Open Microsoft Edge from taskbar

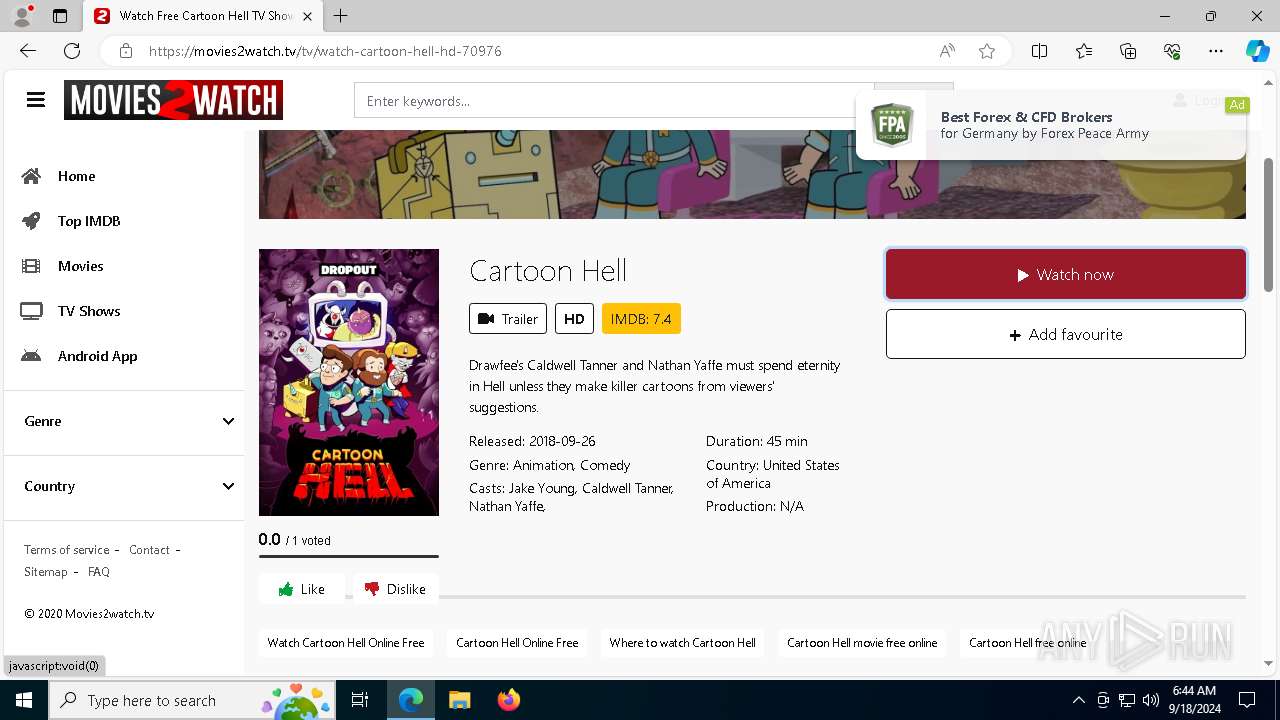[x=411, y=700]
